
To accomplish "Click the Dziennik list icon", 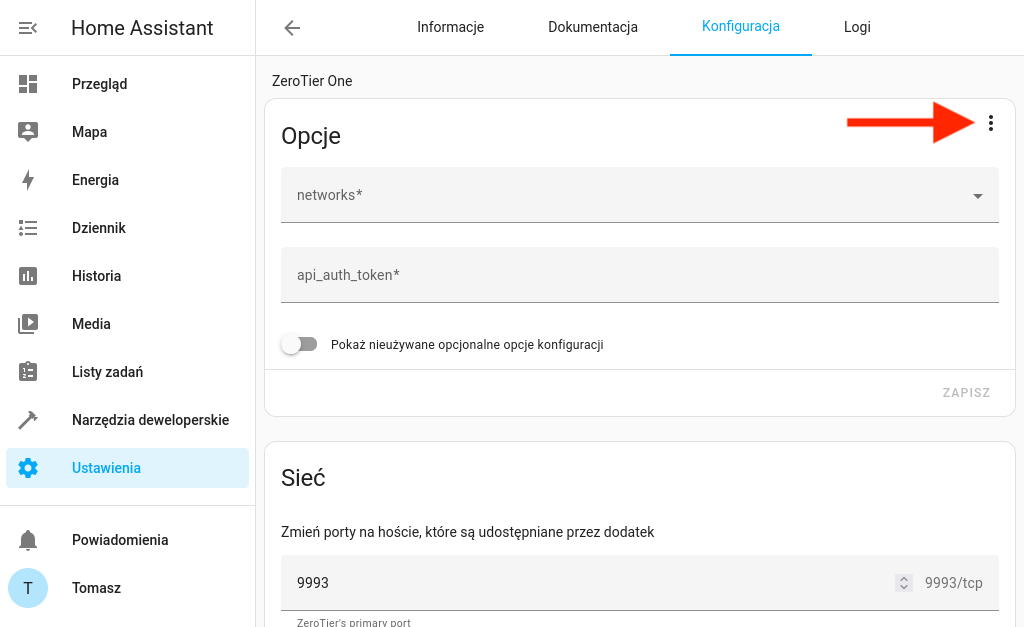I will click(28, 228).
